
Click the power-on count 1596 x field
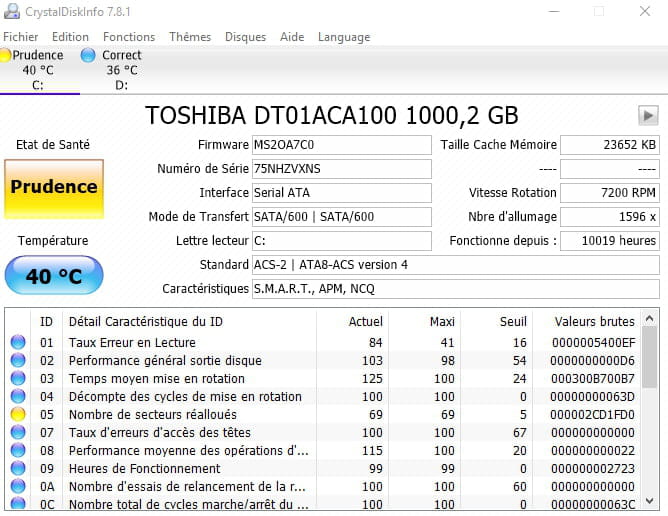coord(610,217)
